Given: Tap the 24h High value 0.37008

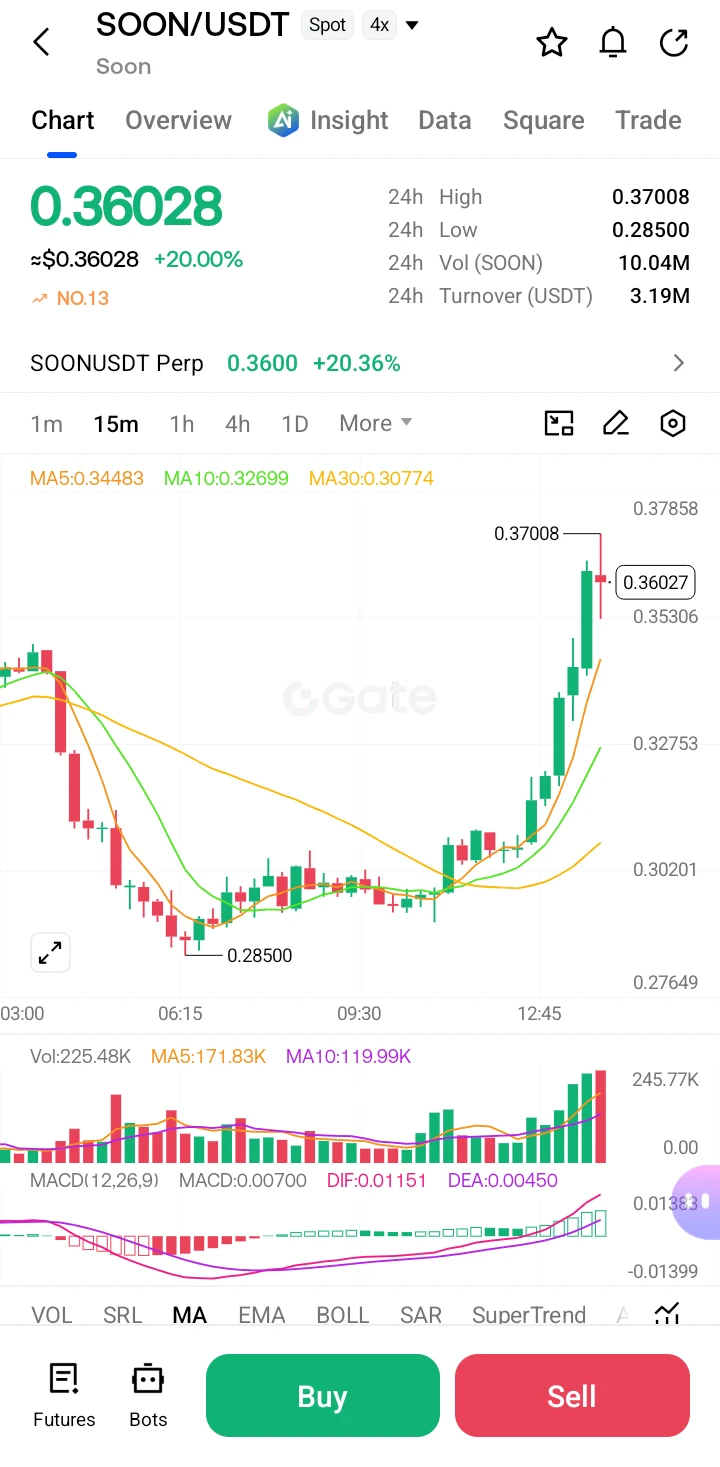Looking at the screenshot, I should click(x=651, y=197).
